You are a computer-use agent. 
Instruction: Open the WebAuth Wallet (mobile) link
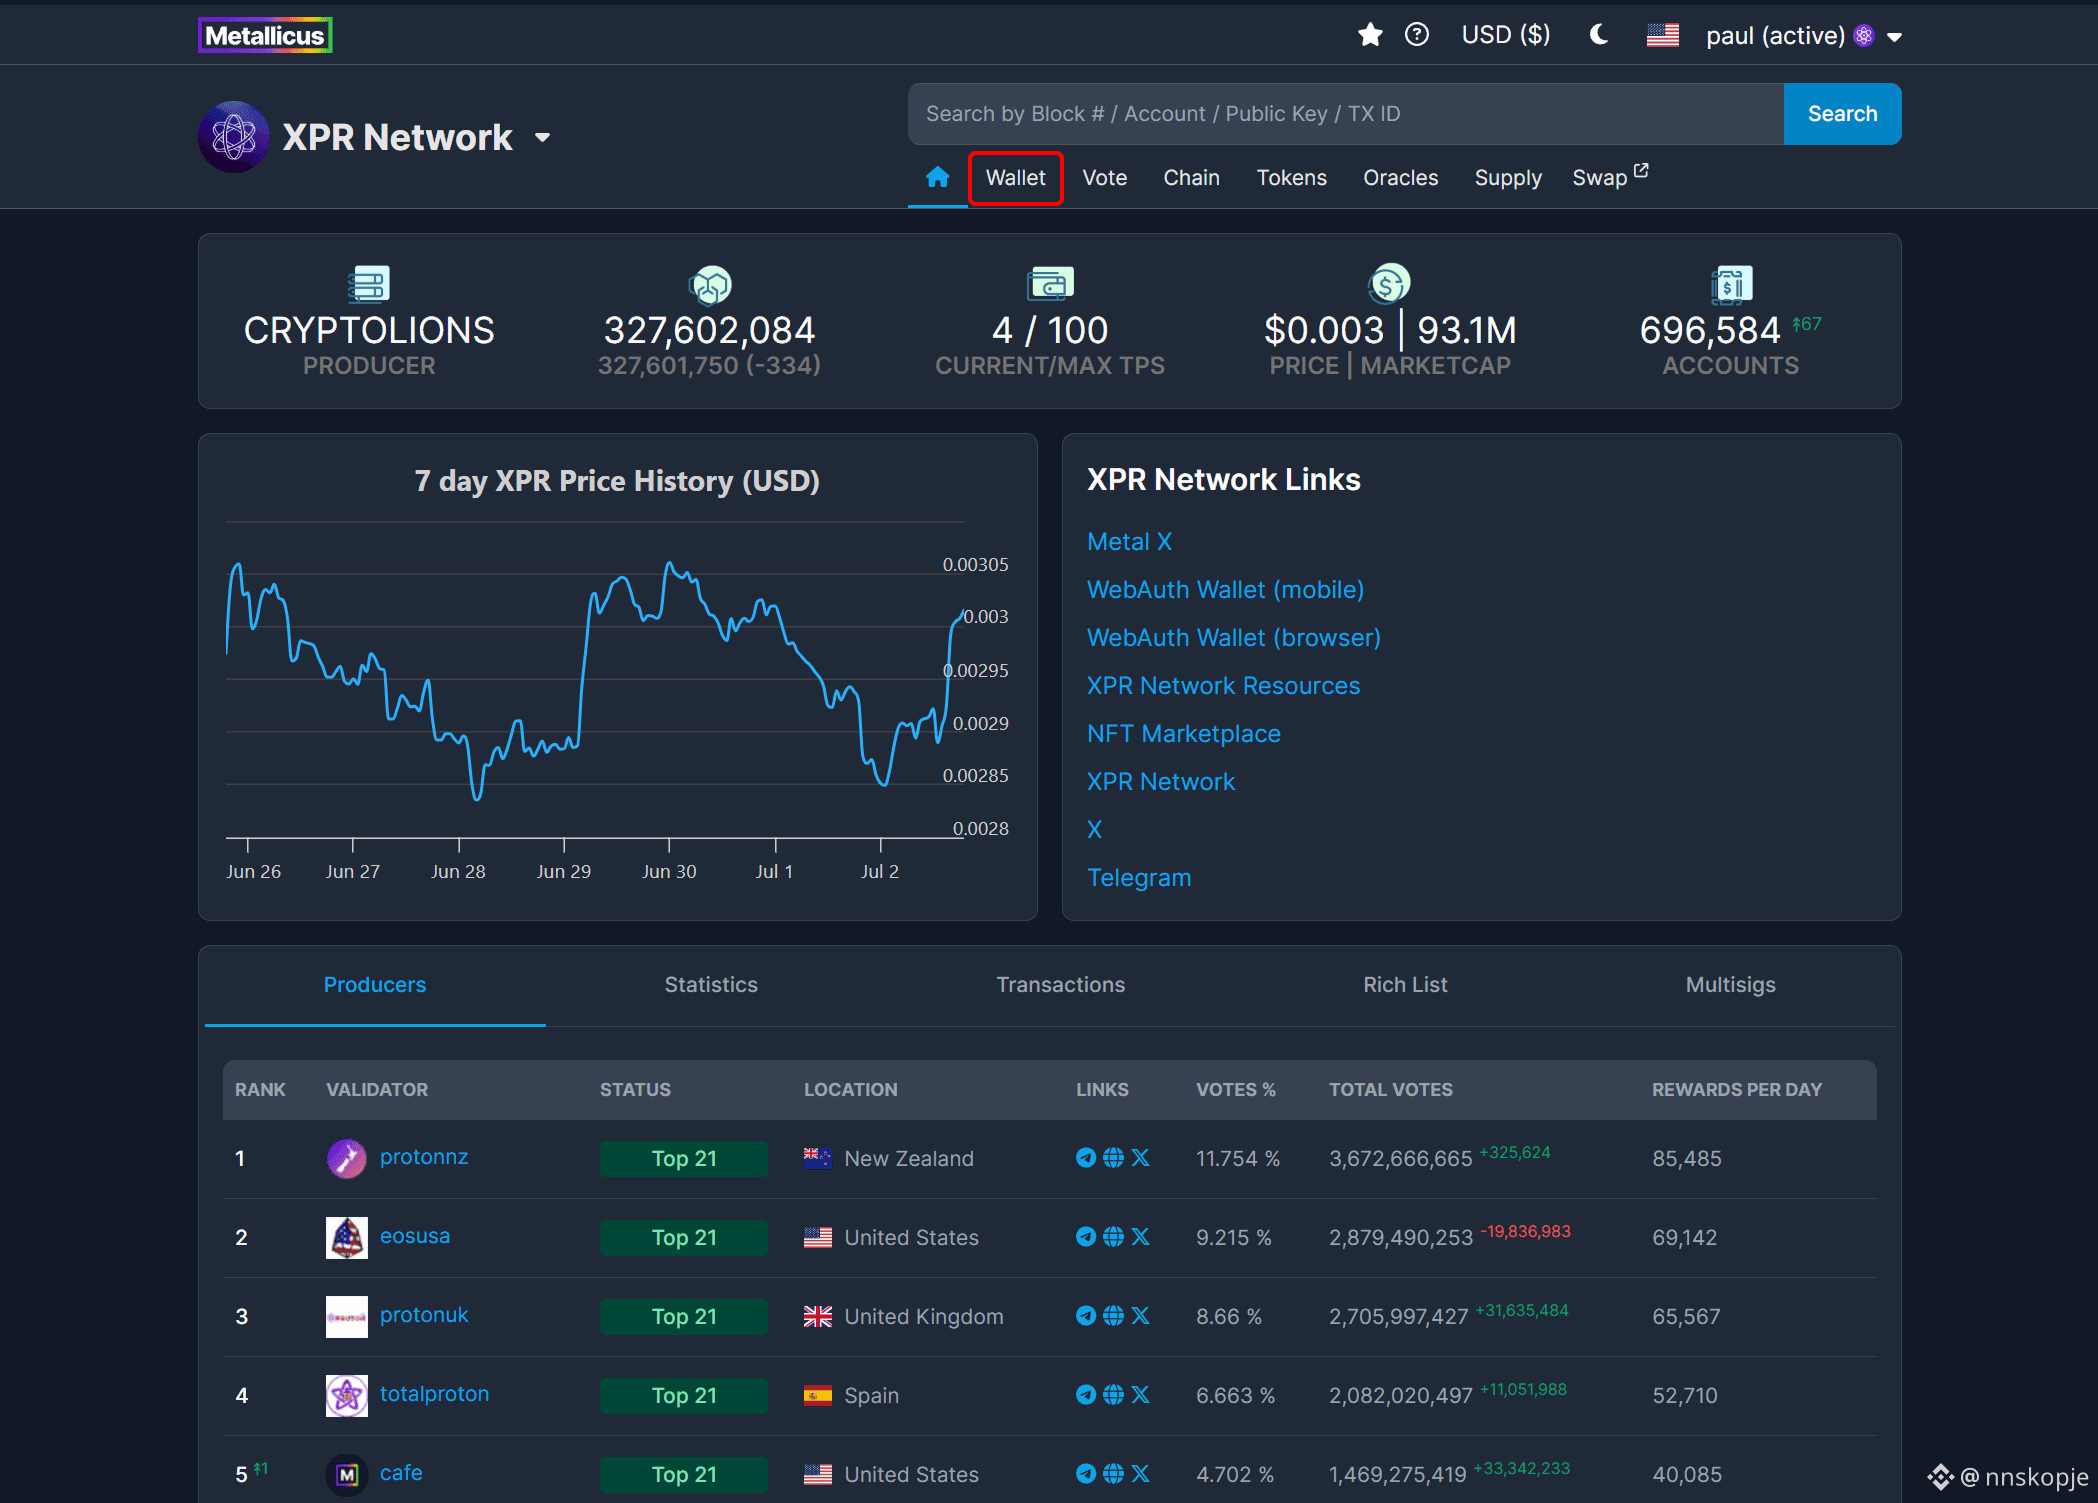coord(1225,590)
